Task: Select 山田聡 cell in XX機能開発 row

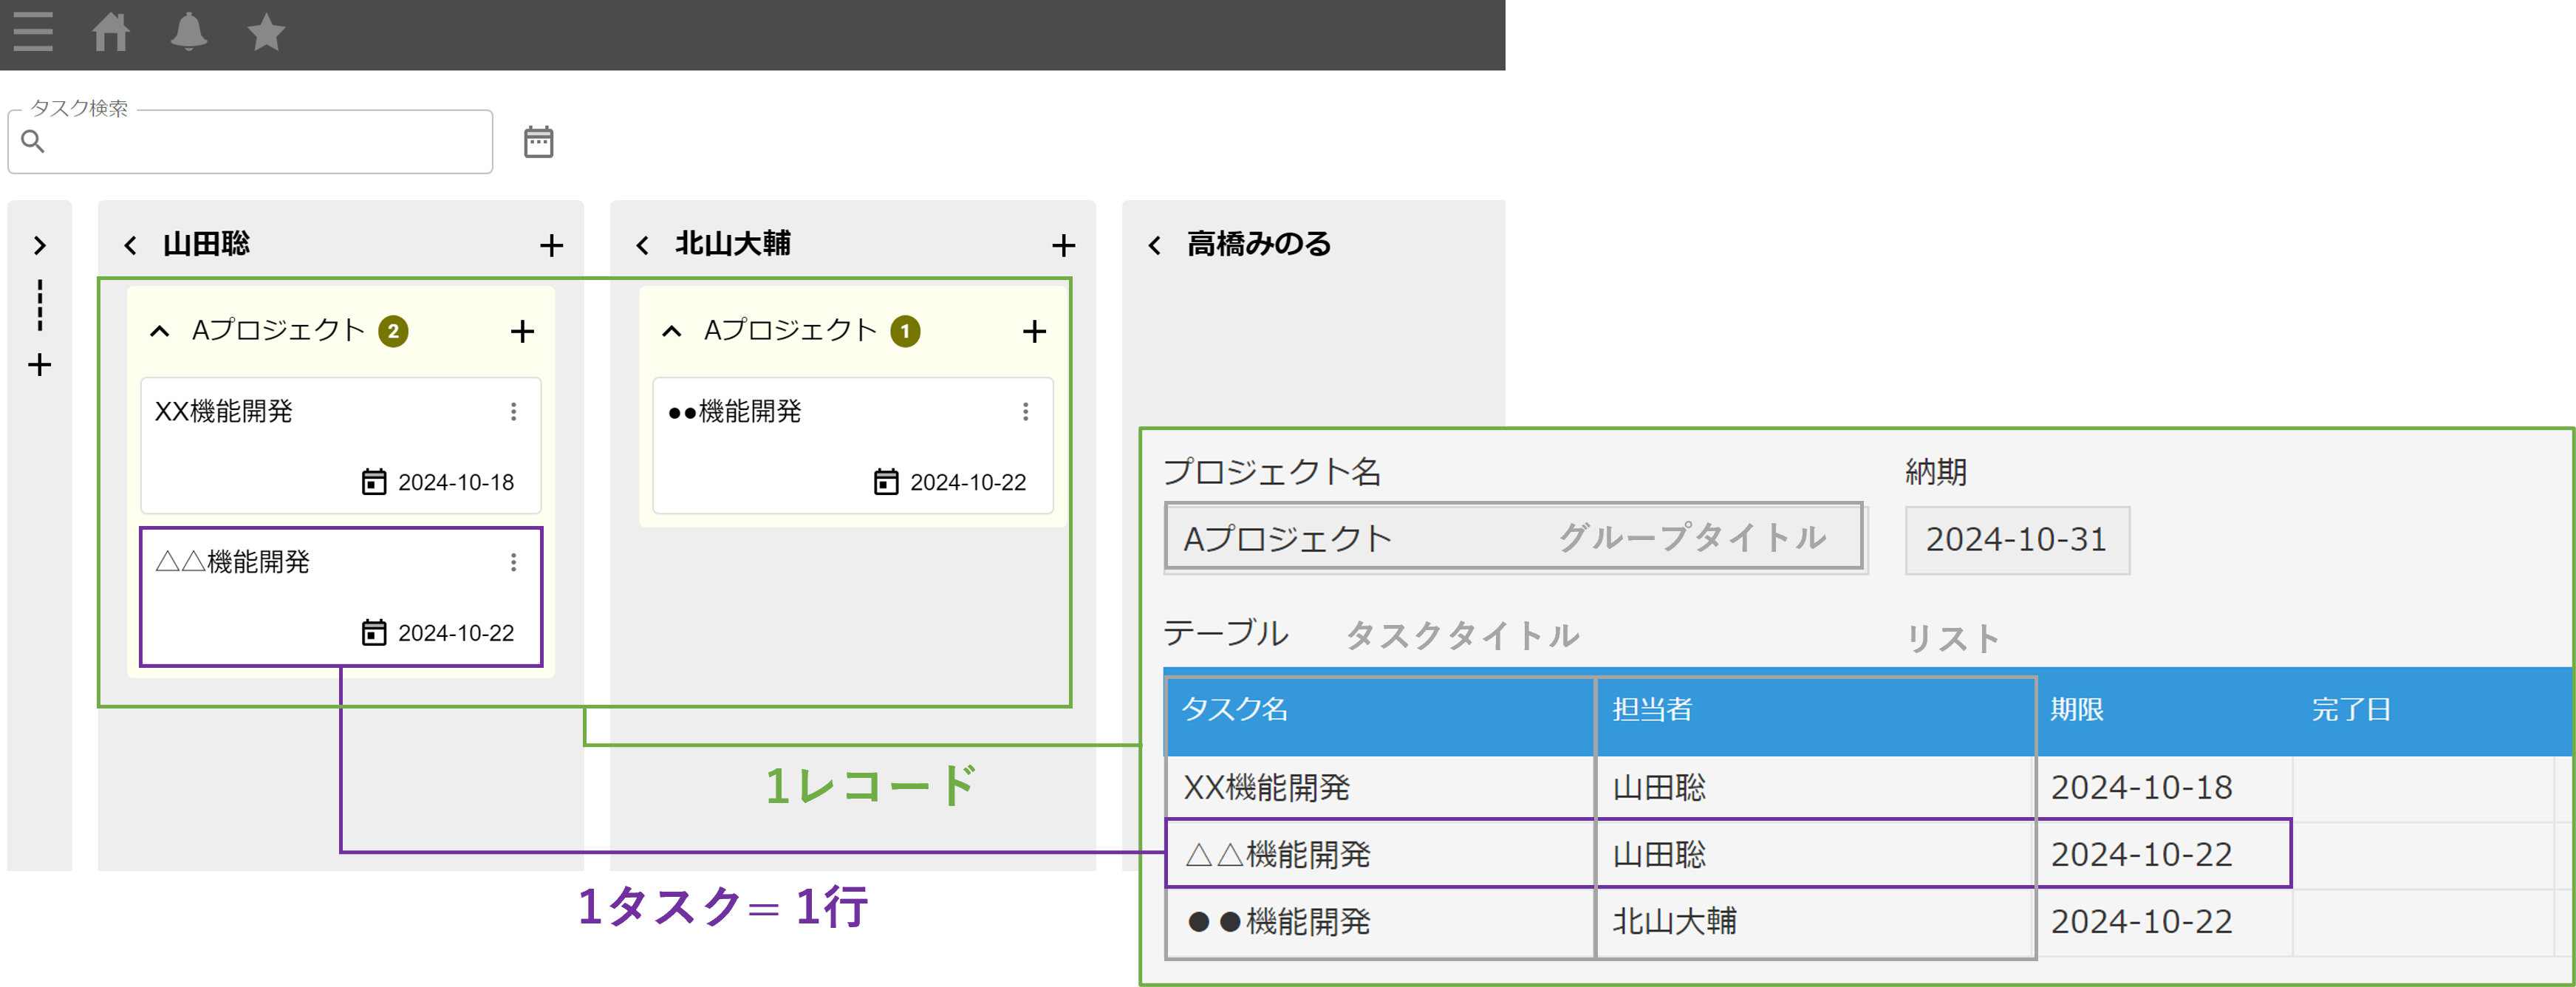Action: (x=1816, y=788)
